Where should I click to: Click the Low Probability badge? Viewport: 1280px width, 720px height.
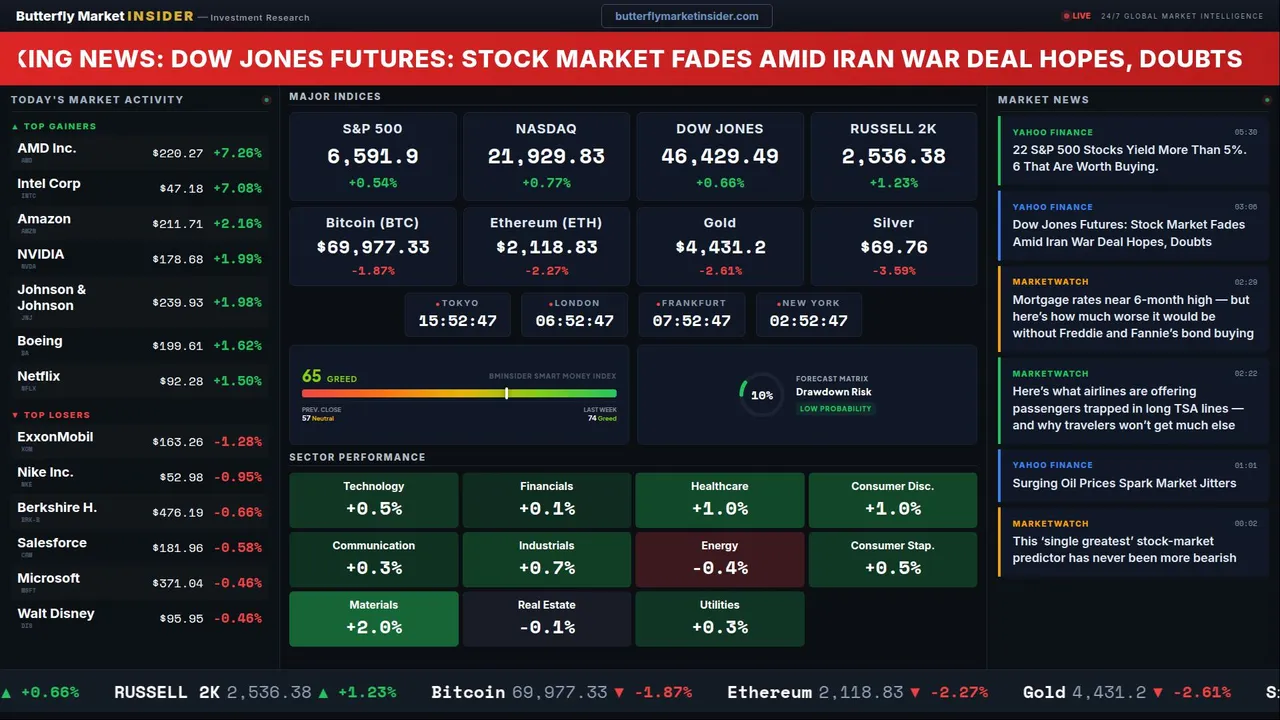pyautogui.click(x=835, y=409)
